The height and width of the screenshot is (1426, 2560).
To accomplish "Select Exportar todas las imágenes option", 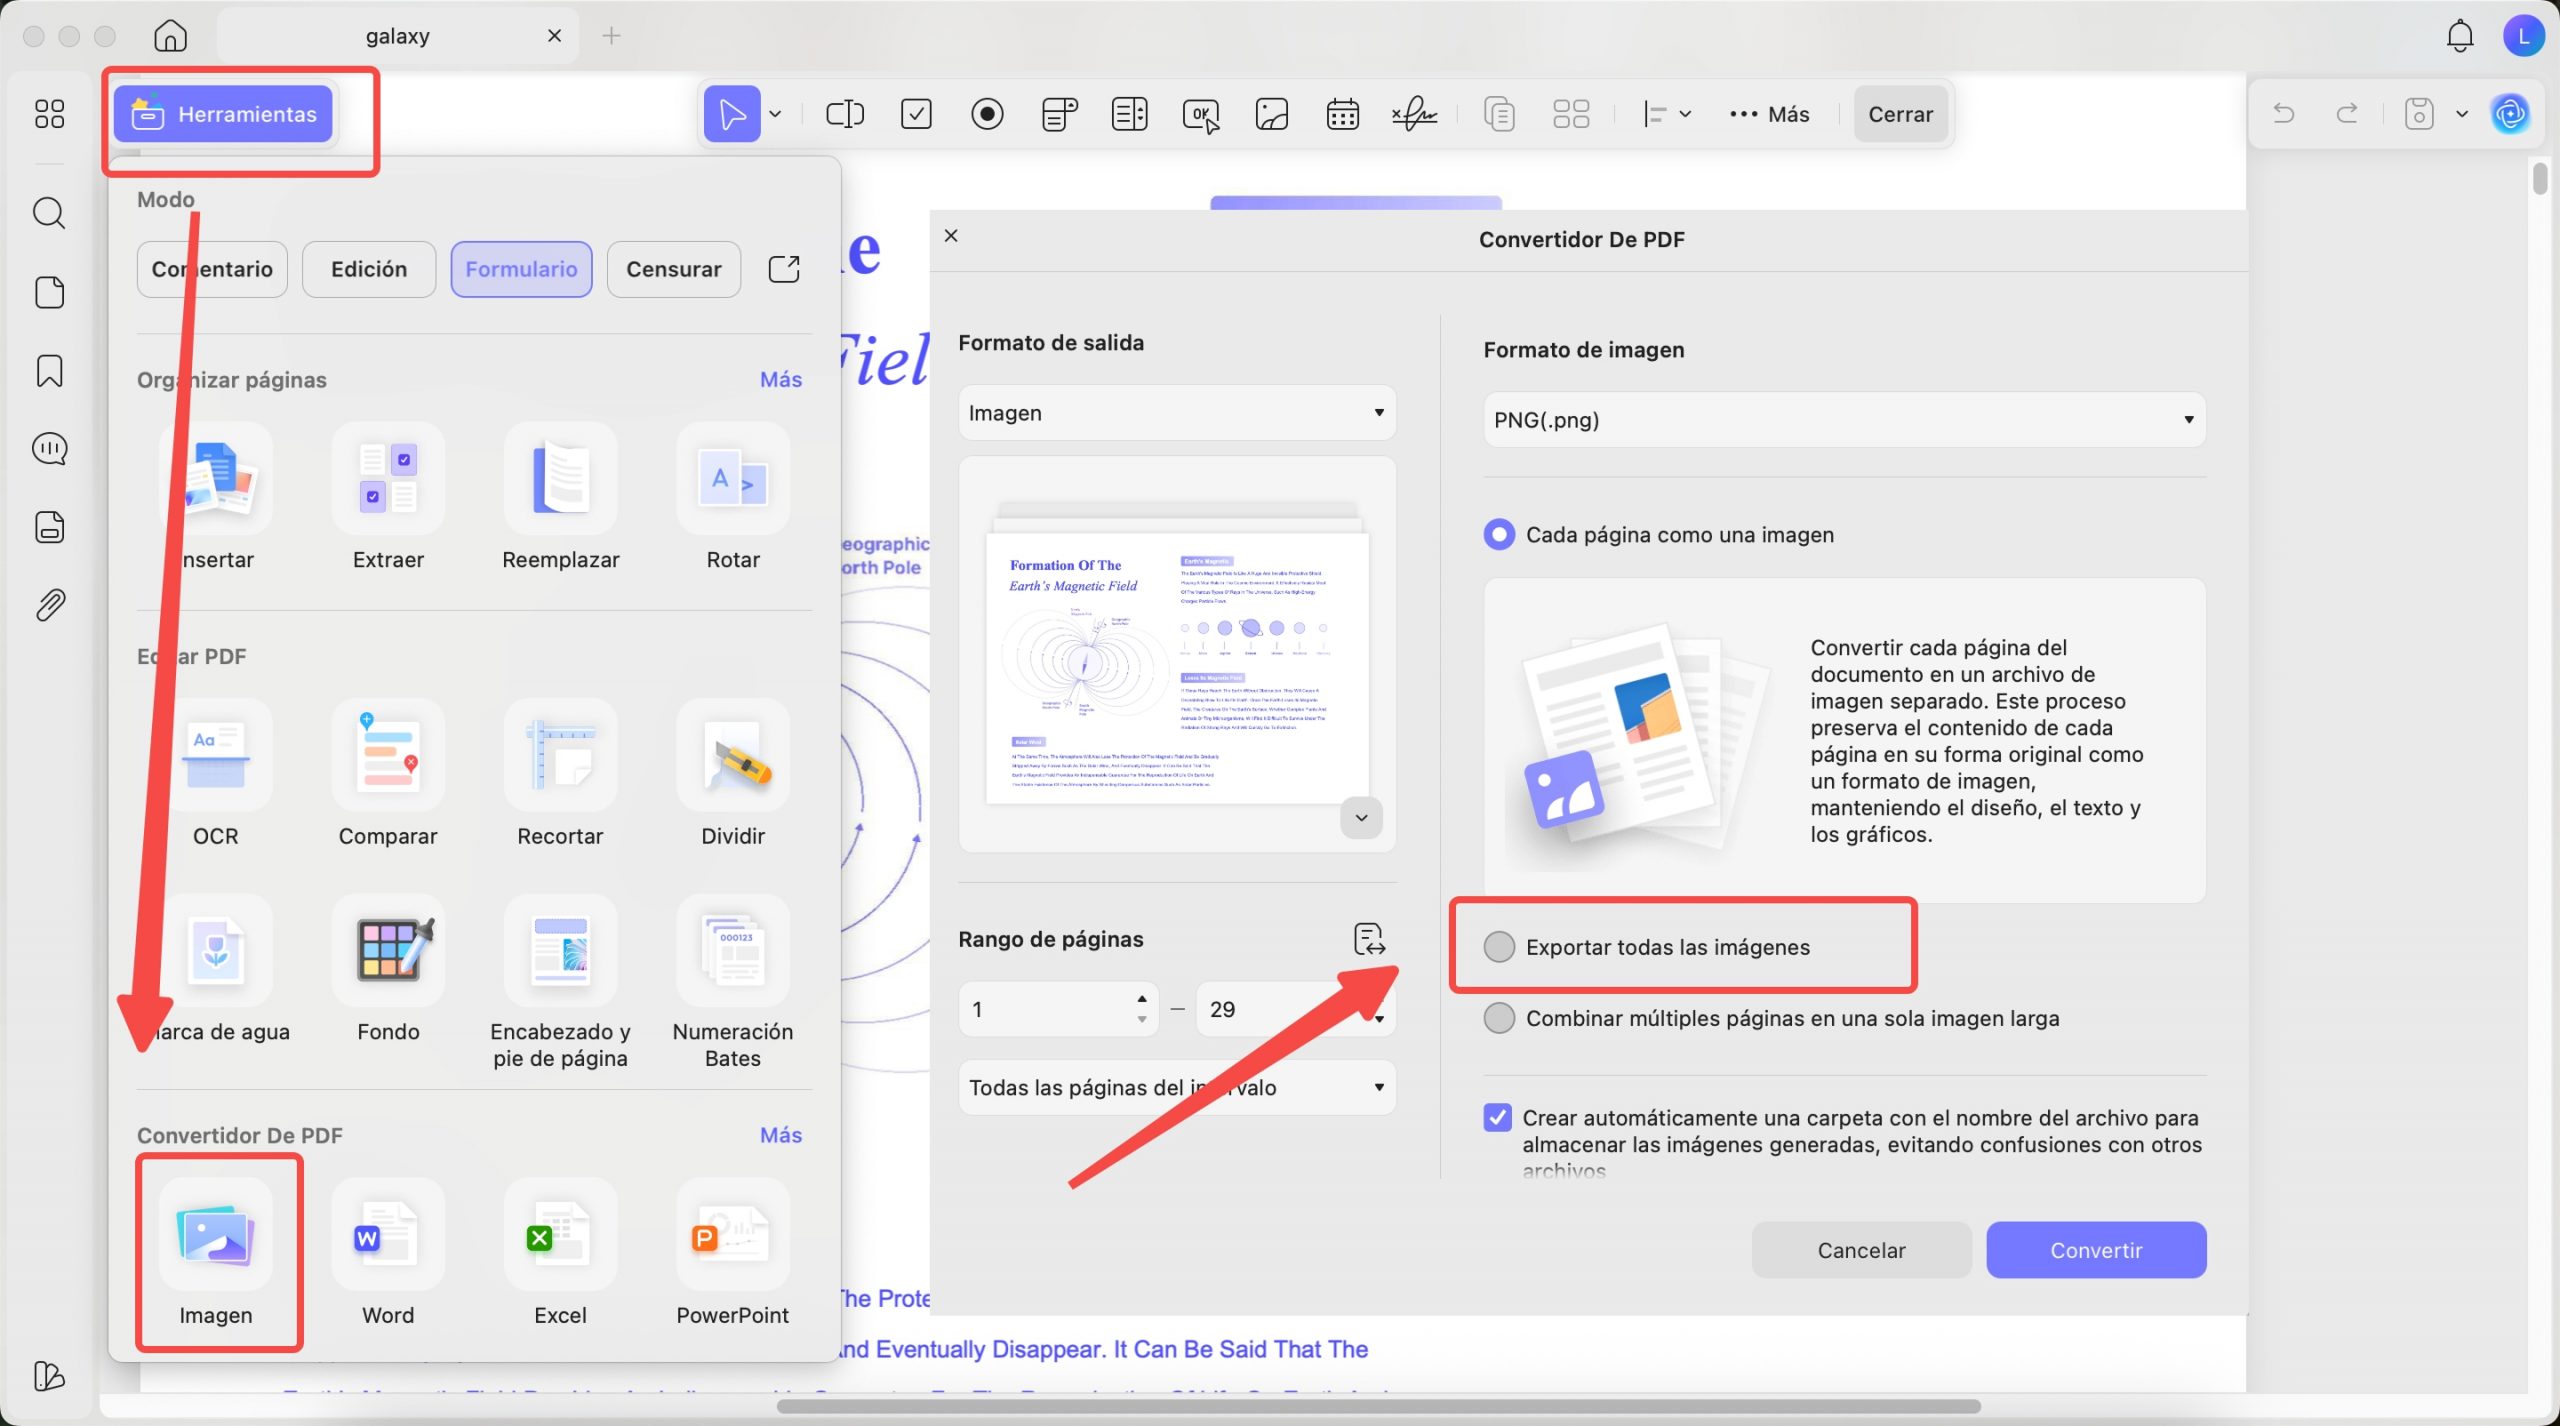I will click(1499, 946).
